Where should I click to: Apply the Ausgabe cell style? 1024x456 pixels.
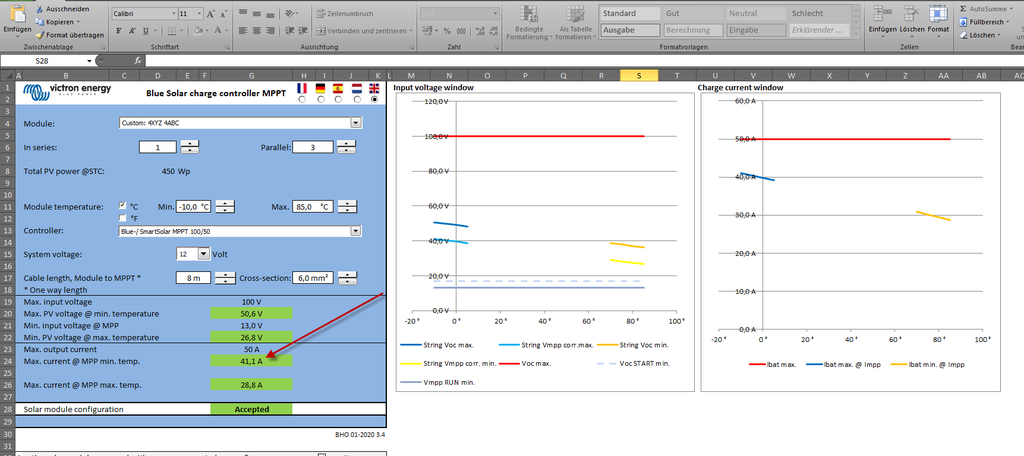(630, 30)
